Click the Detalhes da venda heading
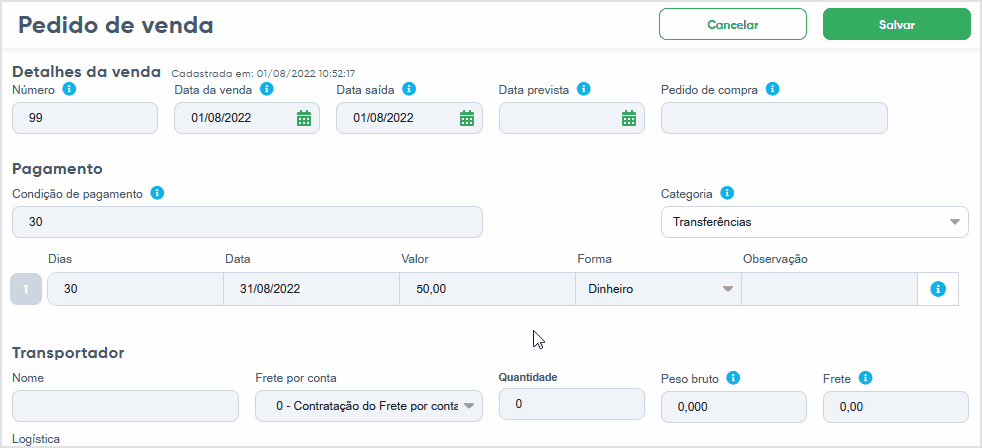Screen dimensions: 982x448 point(86,71)
